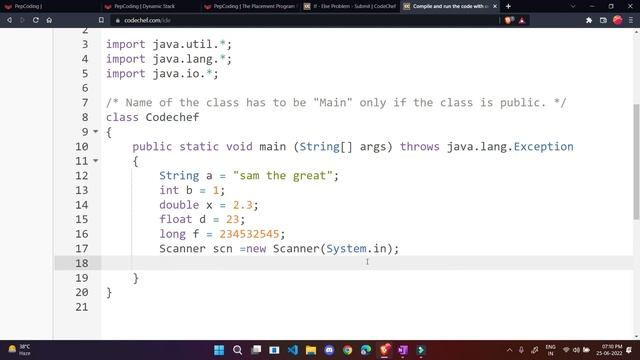Open the tab search dropdown arrow

point(573,6)
